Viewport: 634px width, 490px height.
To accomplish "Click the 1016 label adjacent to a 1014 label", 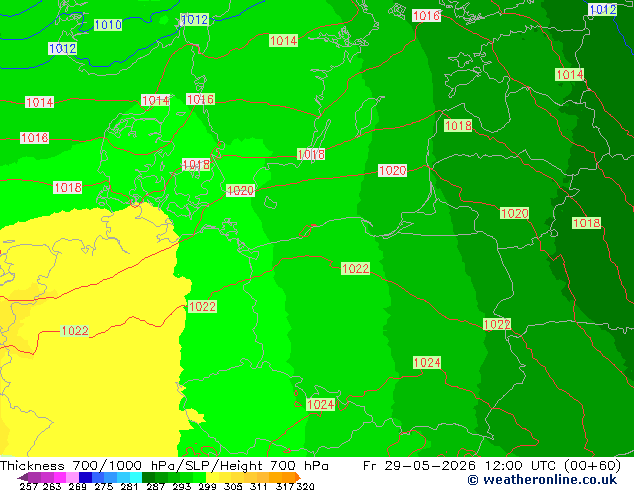I will pos(200,99).
